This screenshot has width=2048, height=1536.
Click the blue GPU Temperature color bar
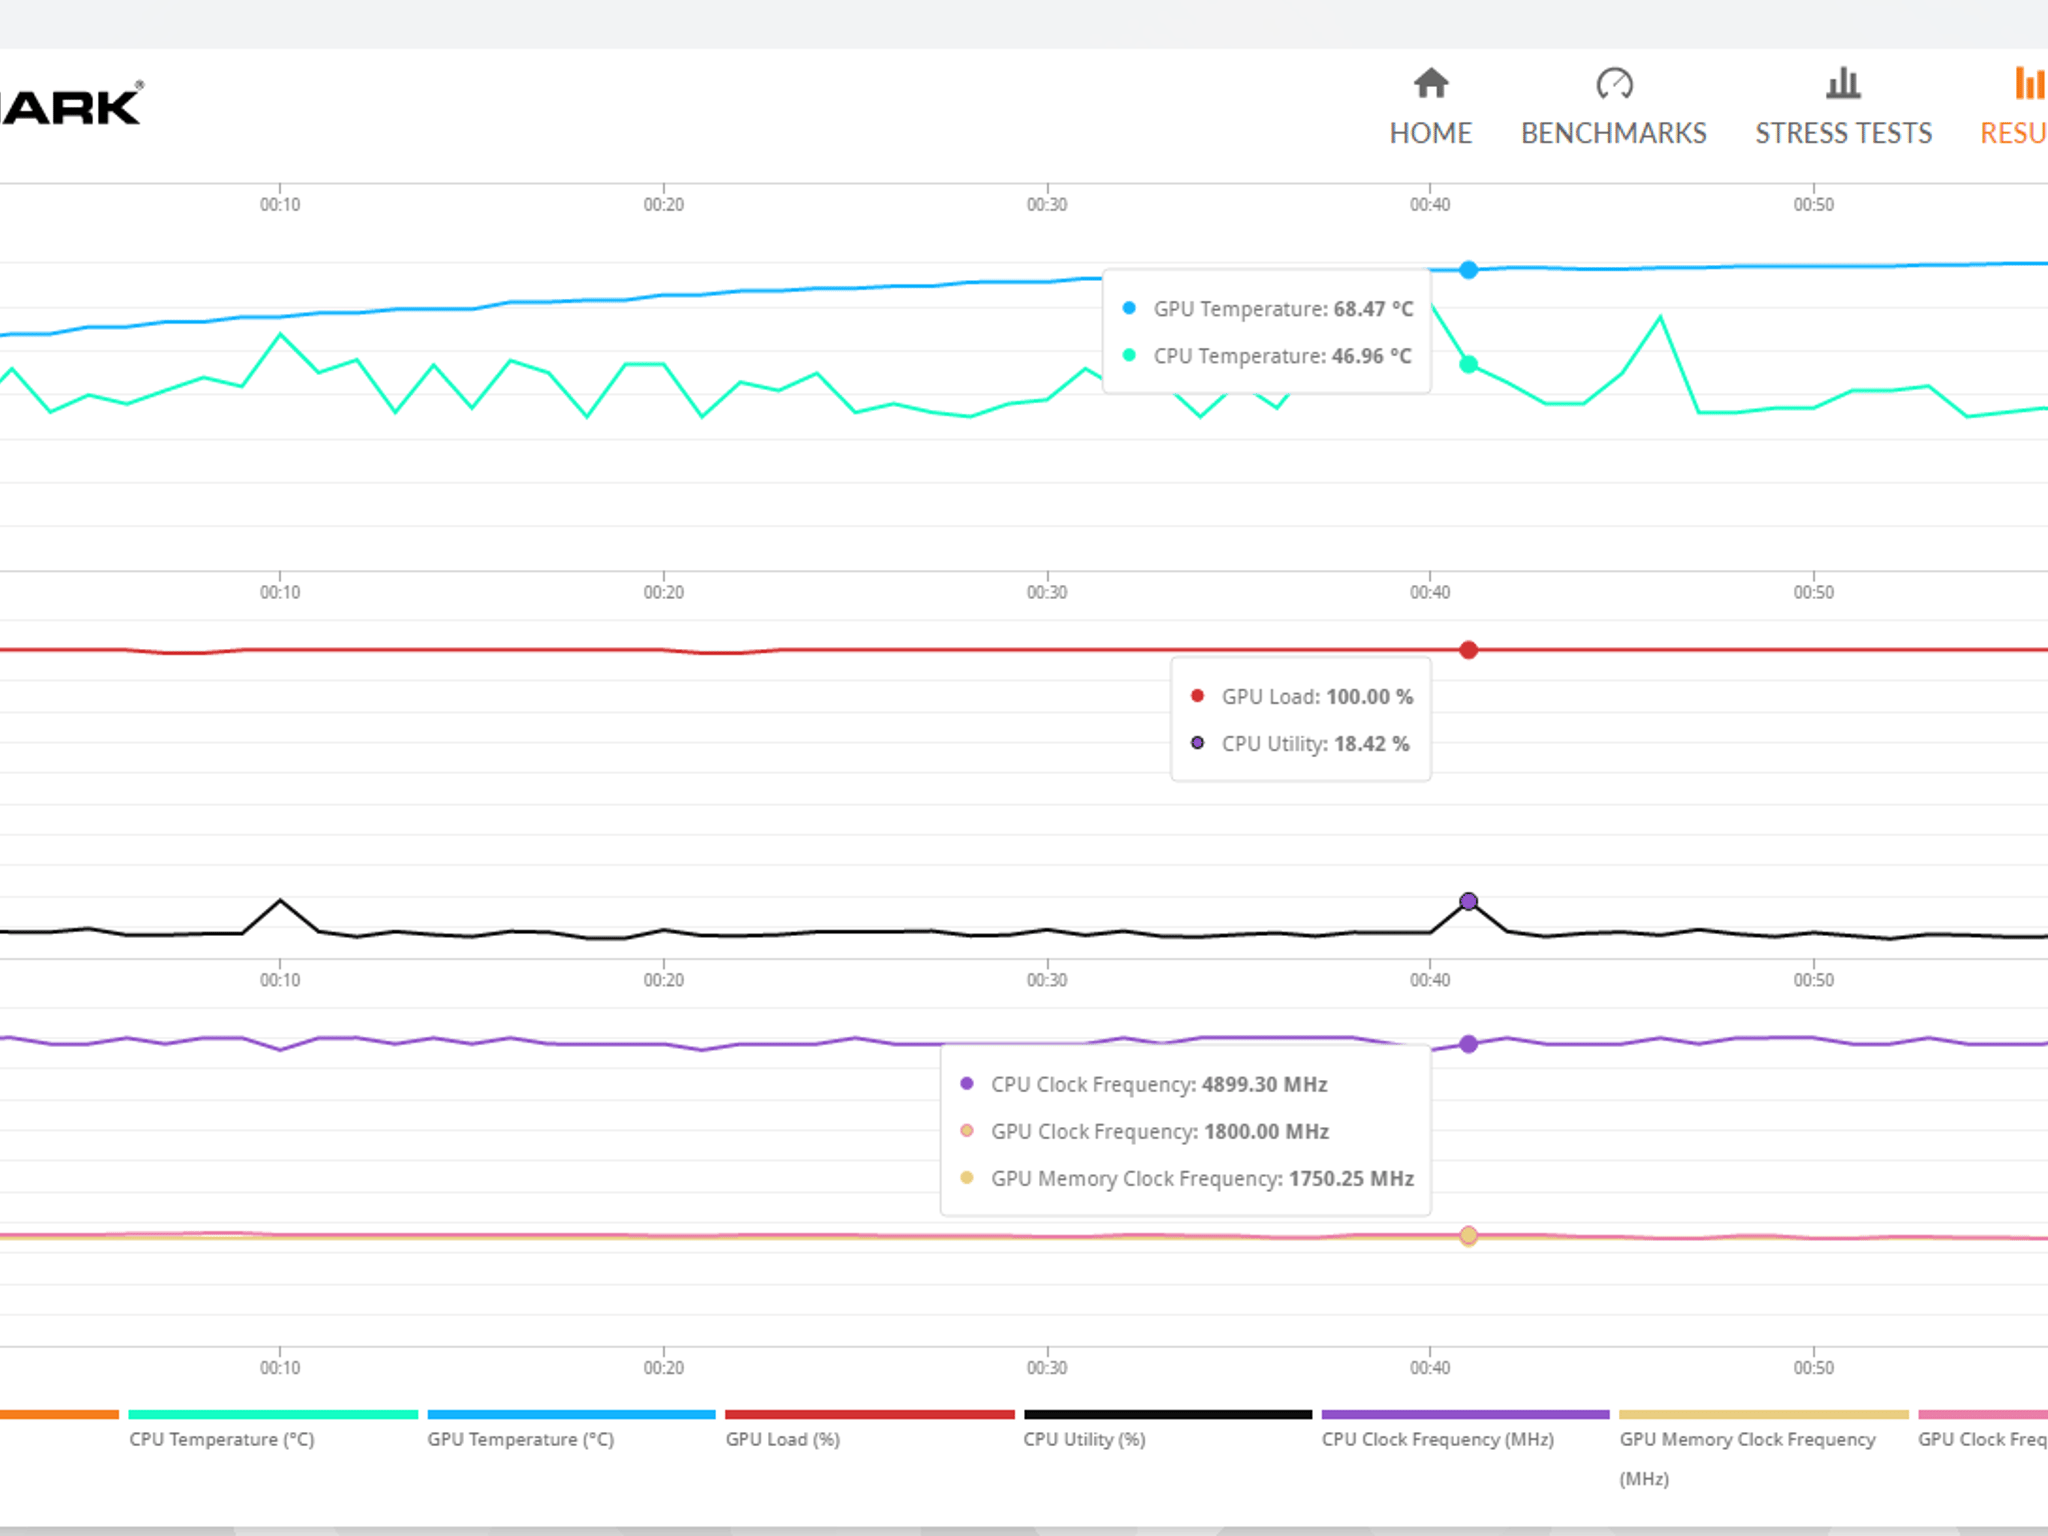point(571,1414)
